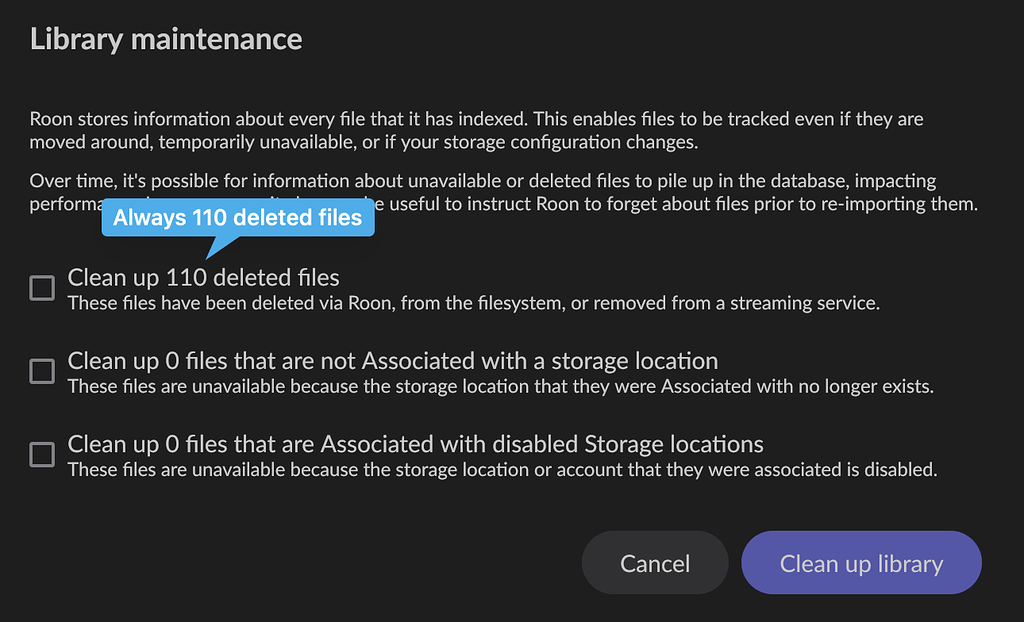This screenshot has width=1024, height=622.
Task: Click the "Clean up library" button
Action: click(861, 563)
